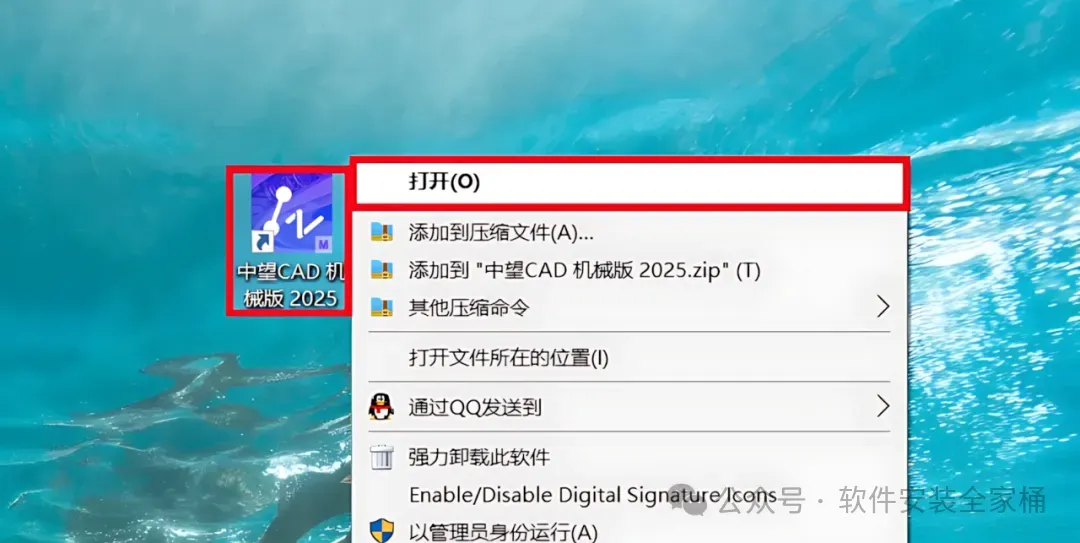Image resolution: width=1080 pixels, height=543 pixels.
Task: Expand the arrow next to 通过QQ发送到
Action: (x=882, y=407)
